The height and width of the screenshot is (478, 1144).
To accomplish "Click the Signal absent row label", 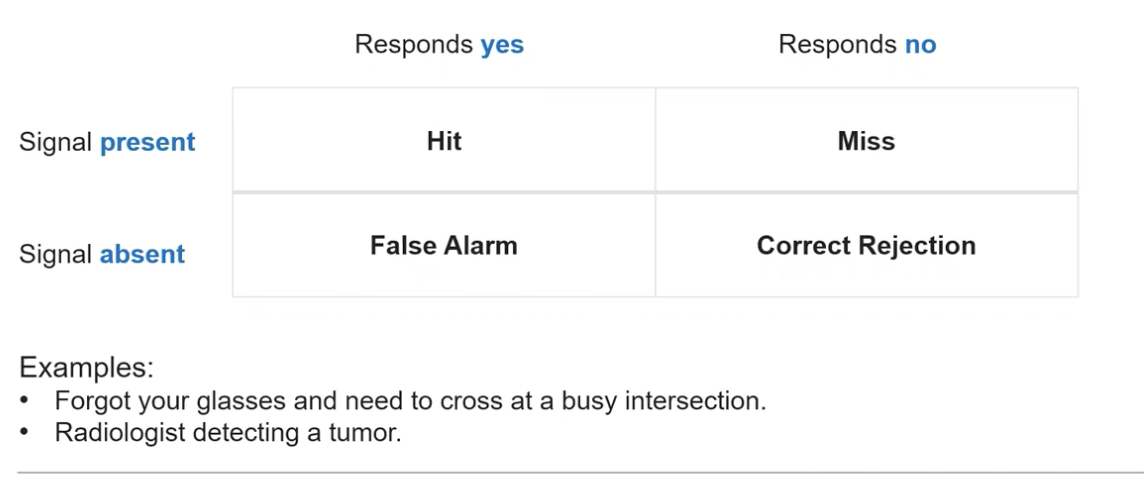I will pyautogui.click(x=102, y=254).
